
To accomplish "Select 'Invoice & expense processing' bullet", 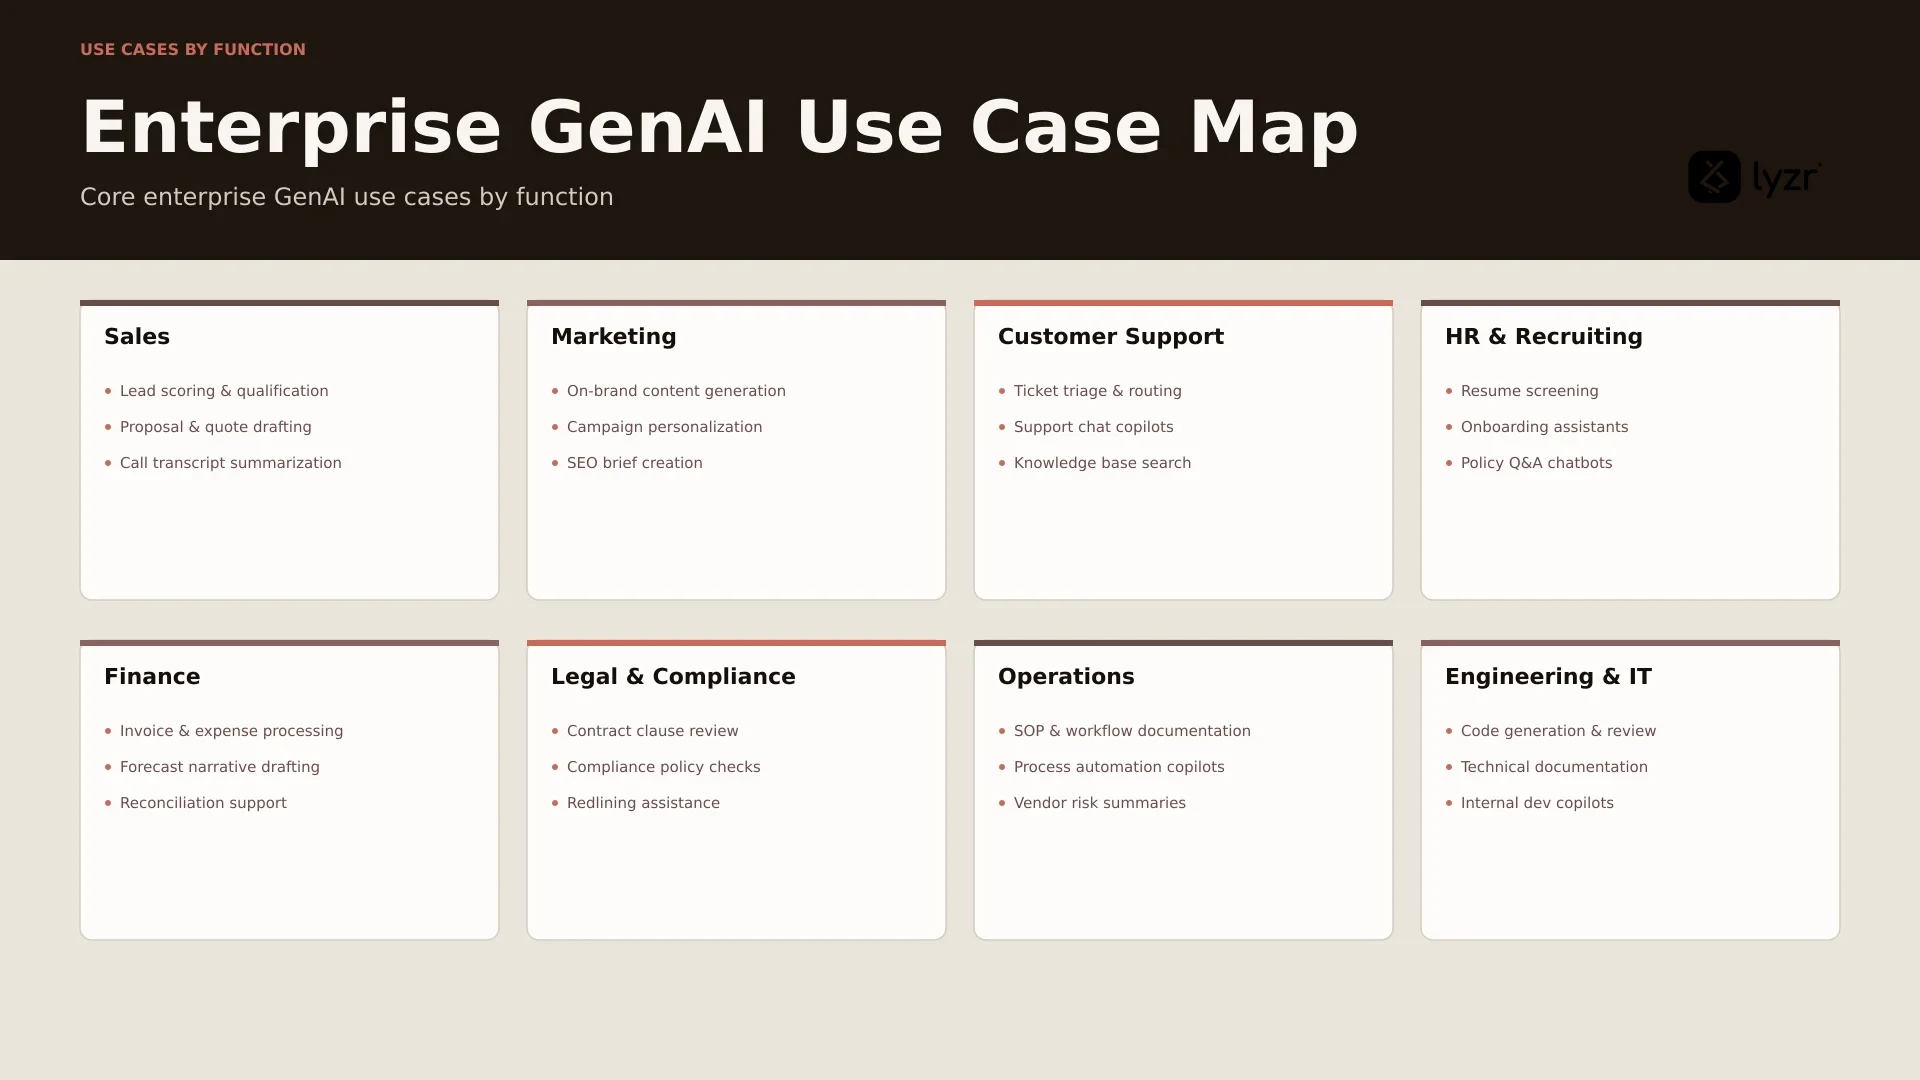I will pyautogui.click(x=232, y=731).
